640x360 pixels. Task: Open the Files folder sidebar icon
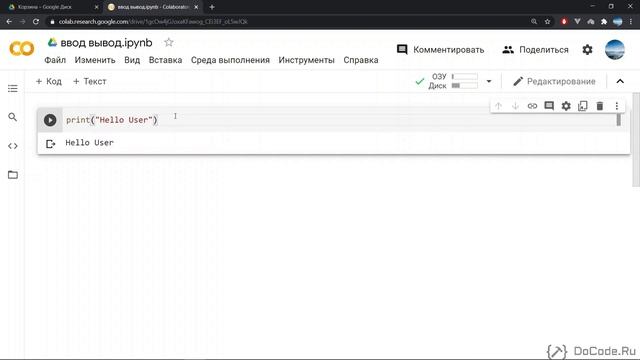click(13, 175)
